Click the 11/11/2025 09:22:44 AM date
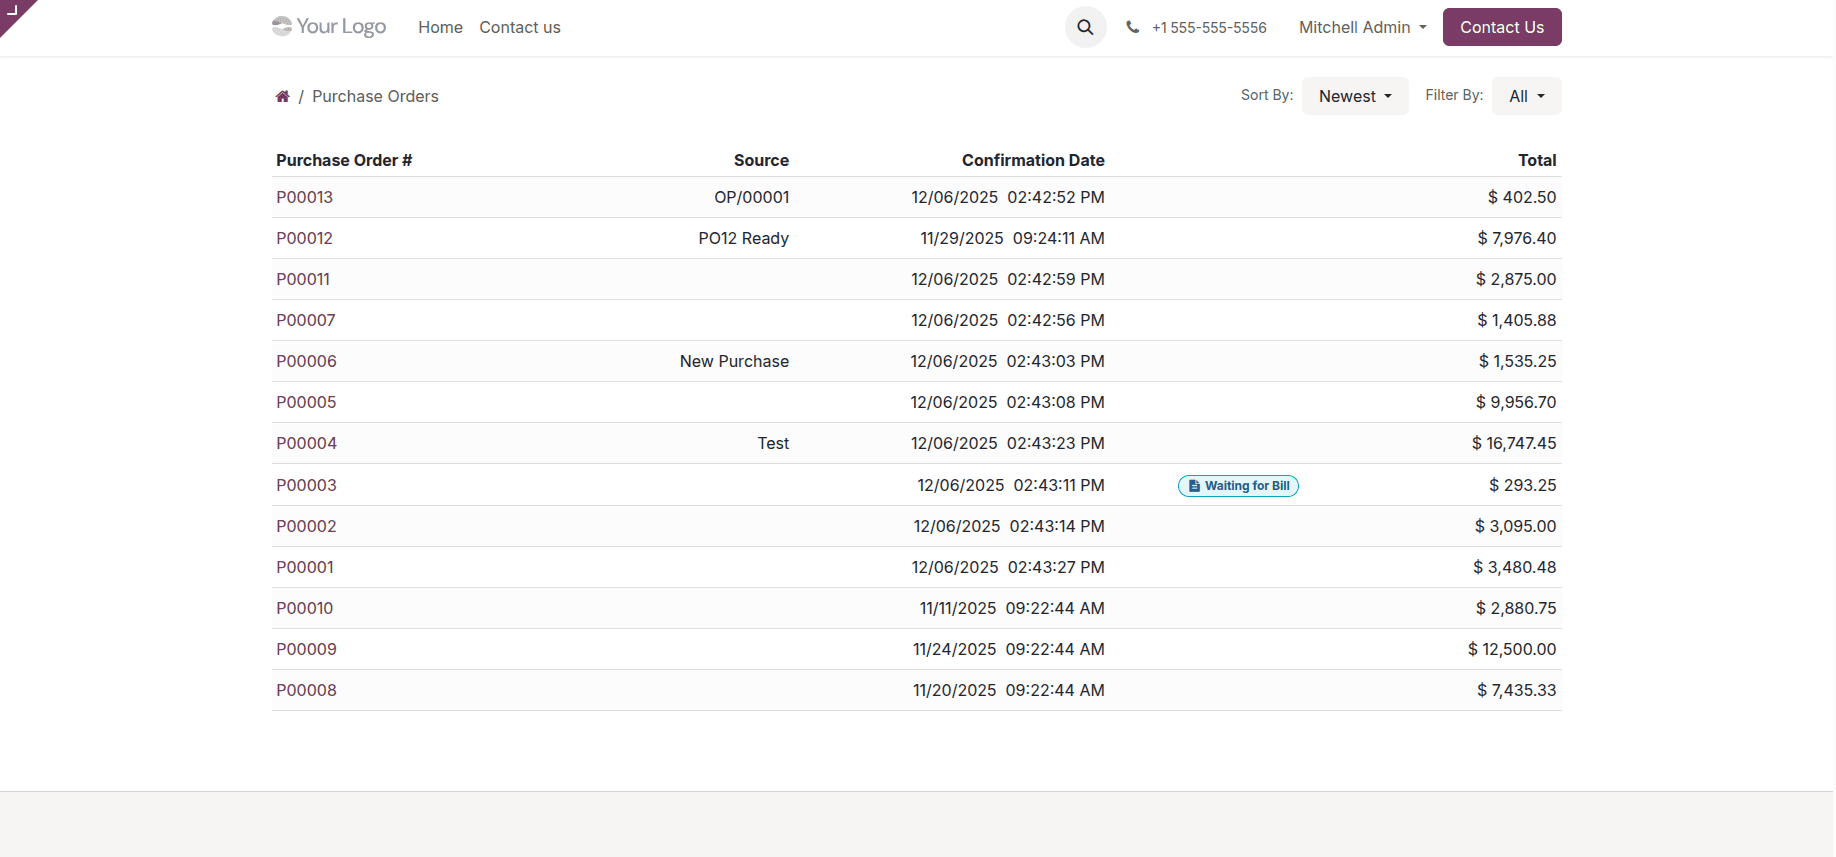Image resolution: width=1836 pixels, height=857 pixels. point(1012,608)
